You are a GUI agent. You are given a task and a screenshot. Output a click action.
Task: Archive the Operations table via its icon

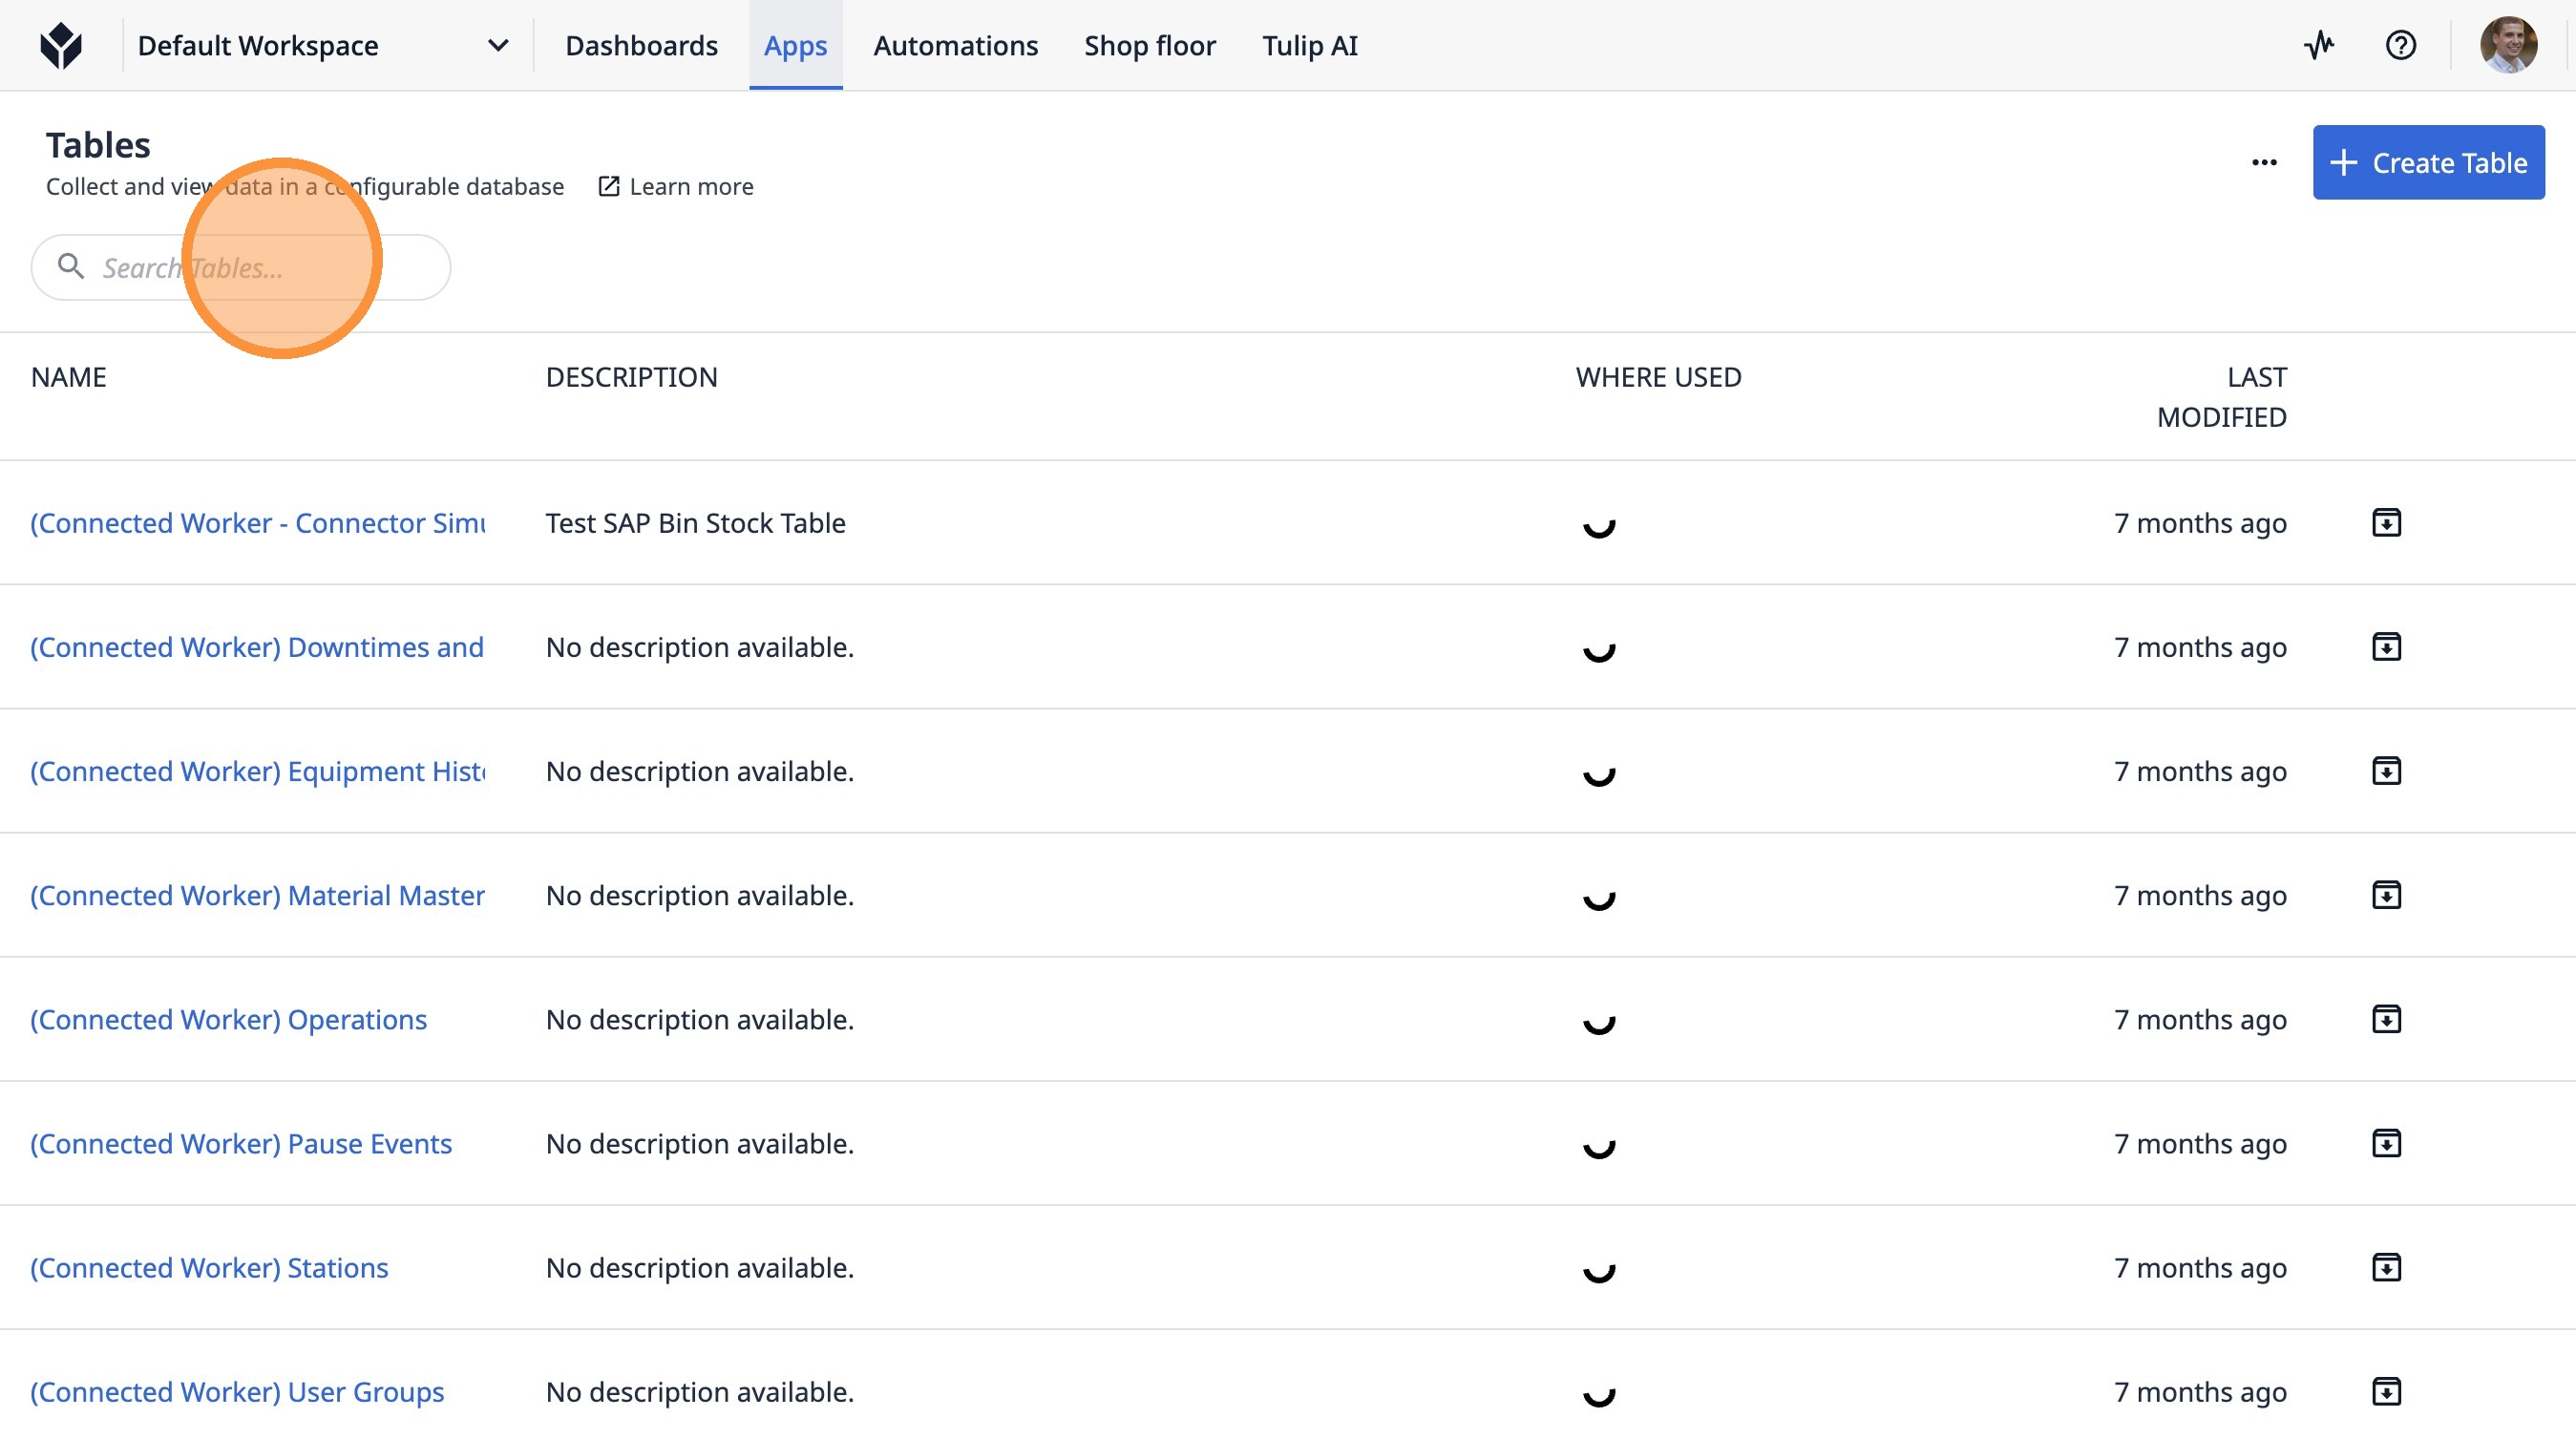[x=2386, y=1018]
